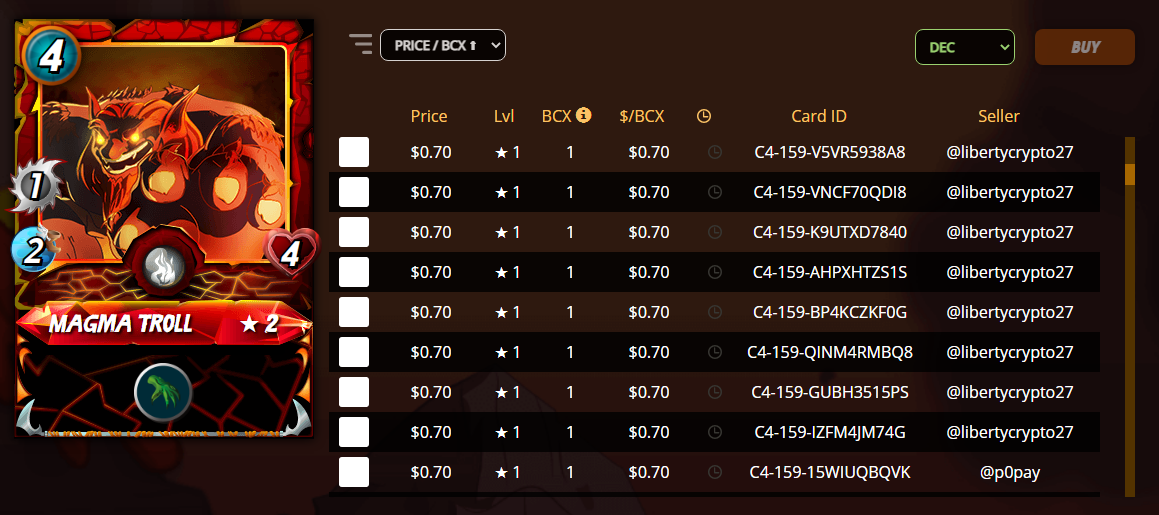Click the clock icon for card C4-159-V5VR5938A8
Screen dimensions: 1159x515
(x=715, y=152)
